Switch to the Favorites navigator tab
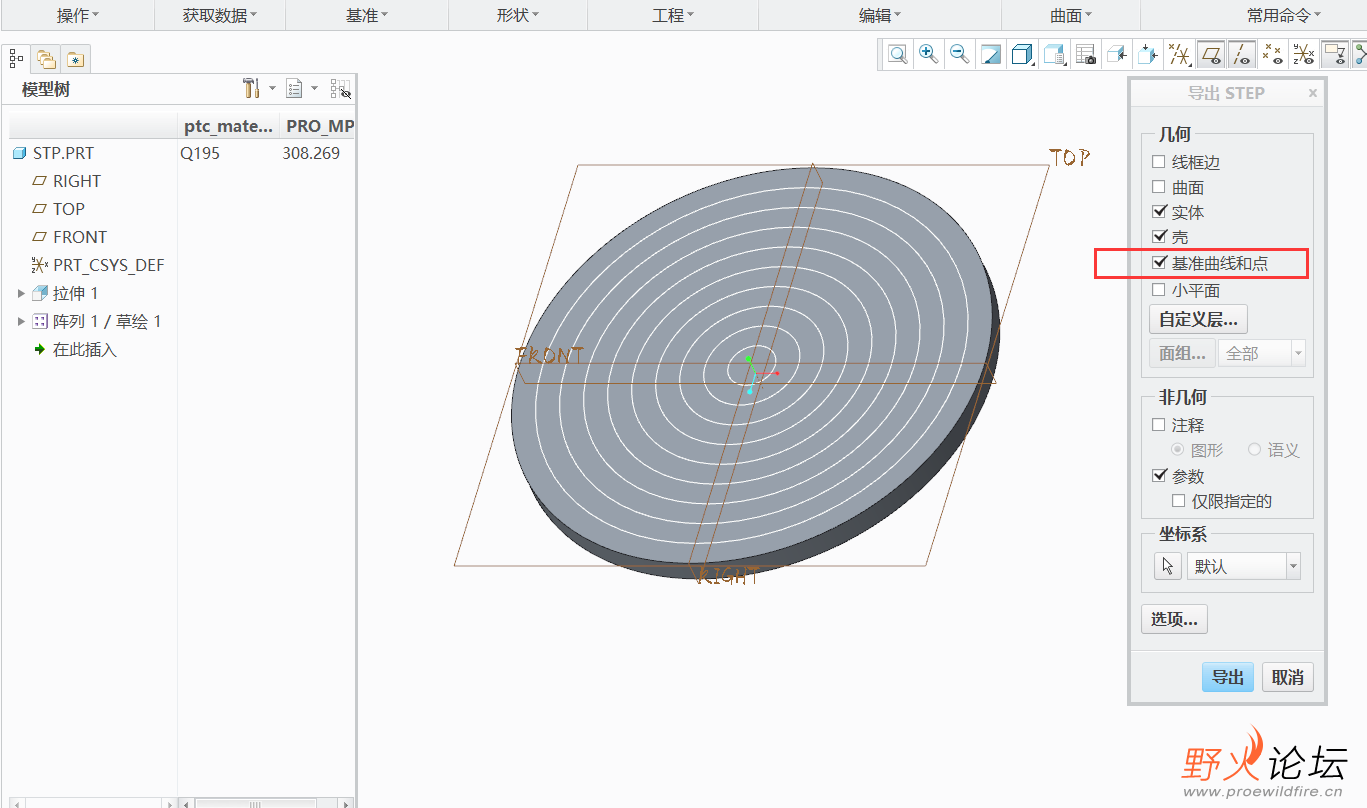The image size is (1367, 808). point(75,59)
